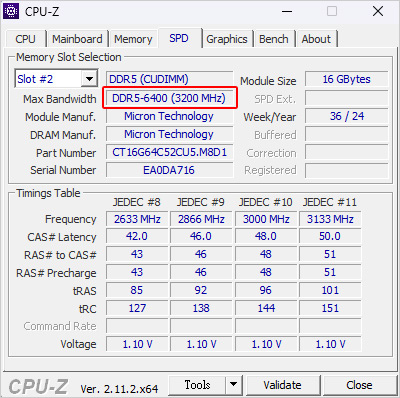Open the Tools dropdown arrow
This screenshot has width=400, height=398.
pyautogui.click(x=234, y=385)
